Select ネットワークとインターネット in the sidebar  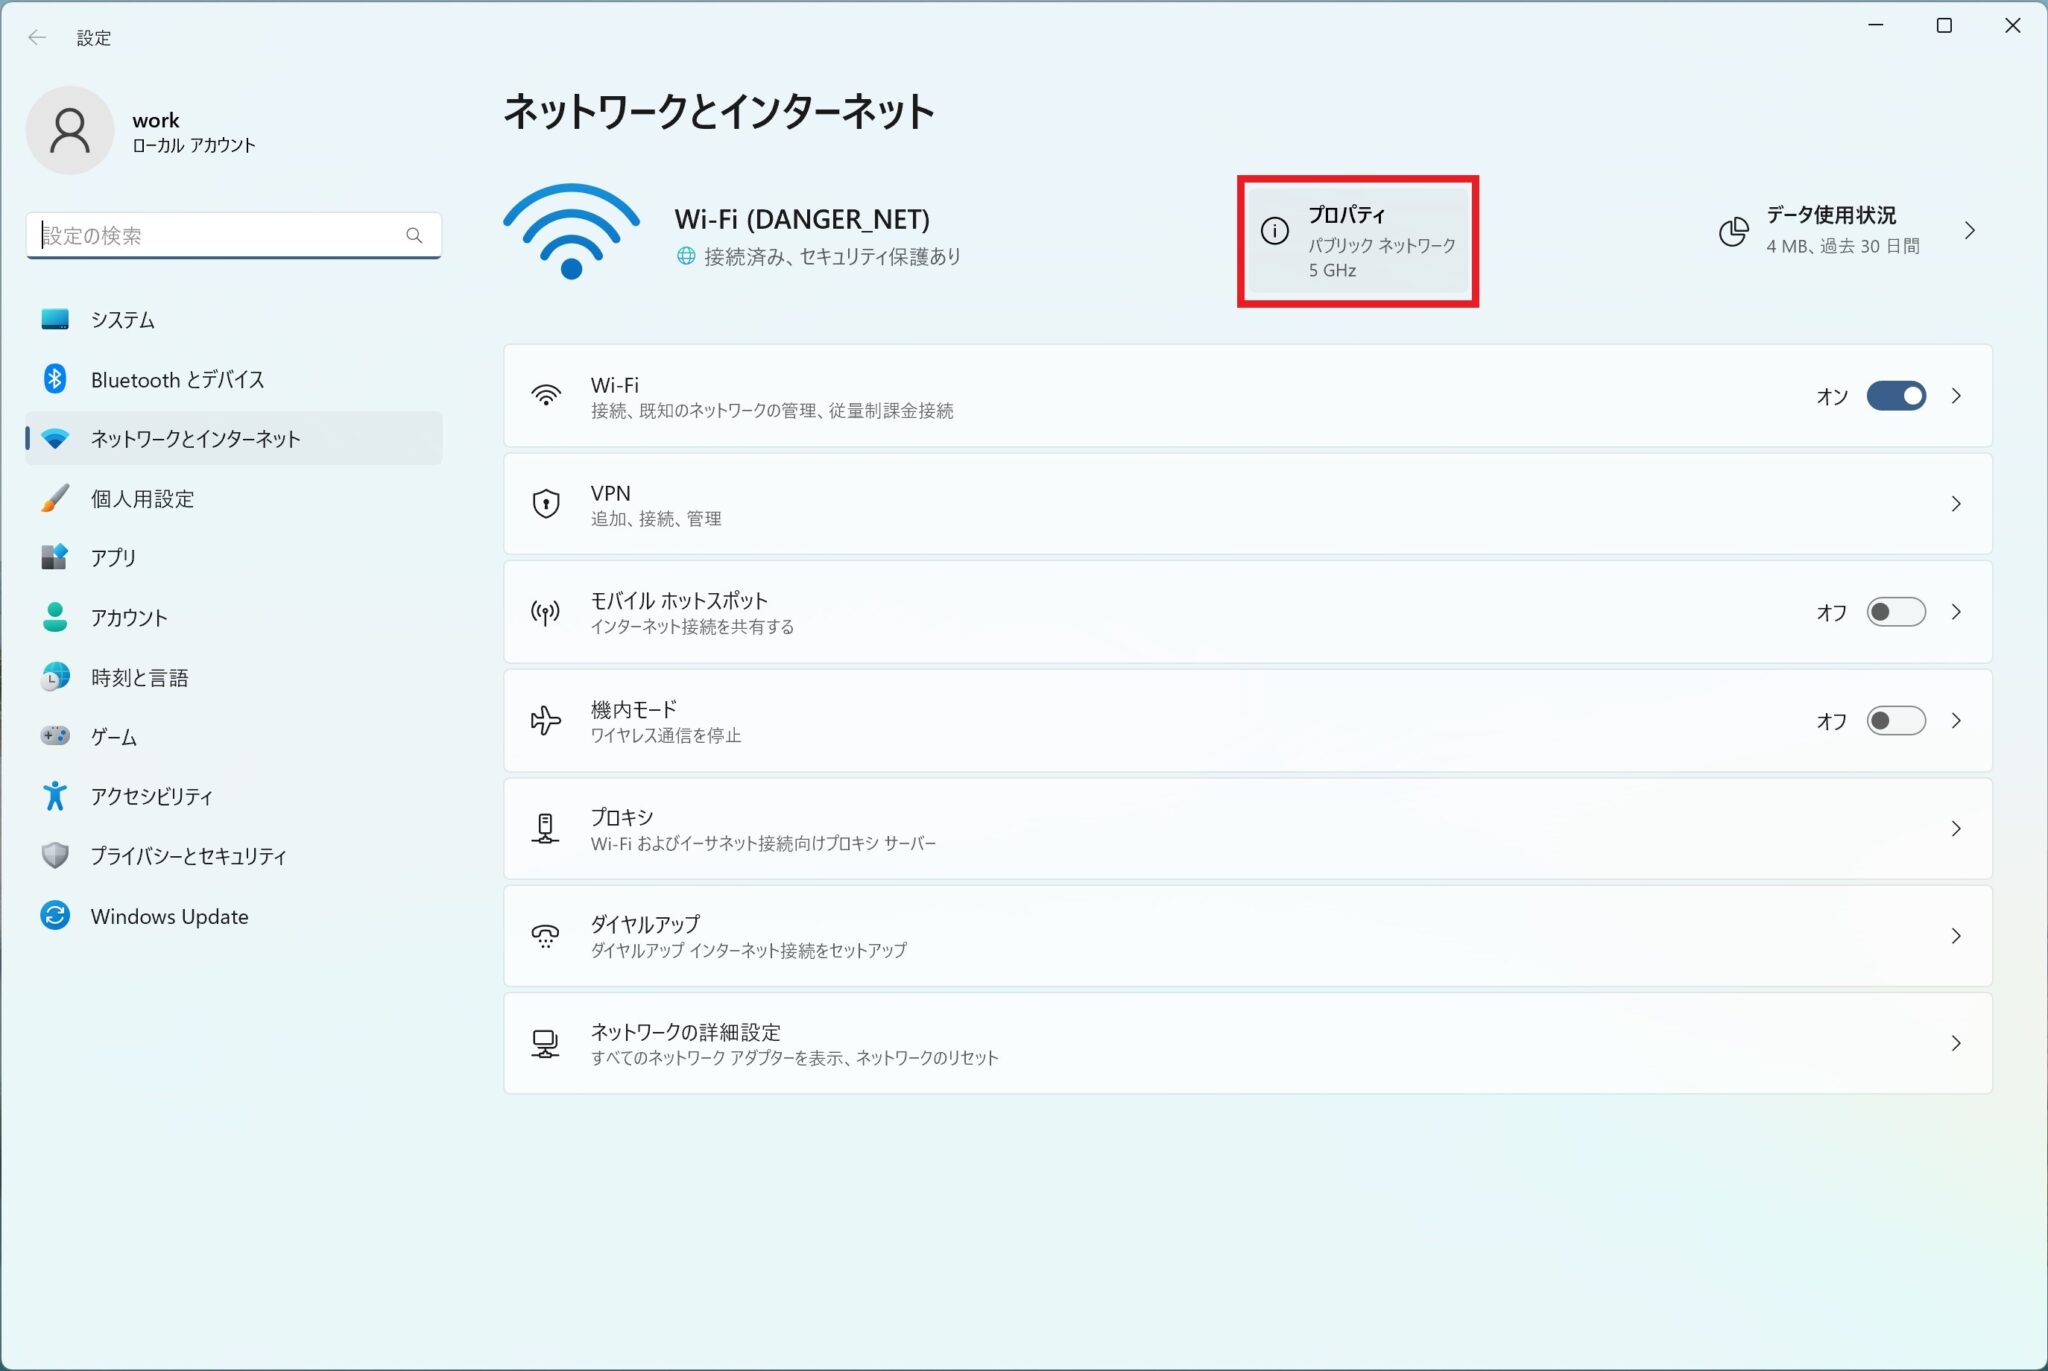pyautogui.click(x=193, y=438)
